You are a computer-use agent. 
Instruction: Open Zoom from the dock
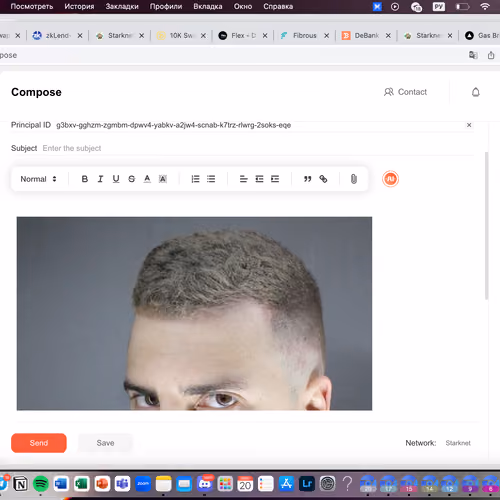tap(143, 484)
